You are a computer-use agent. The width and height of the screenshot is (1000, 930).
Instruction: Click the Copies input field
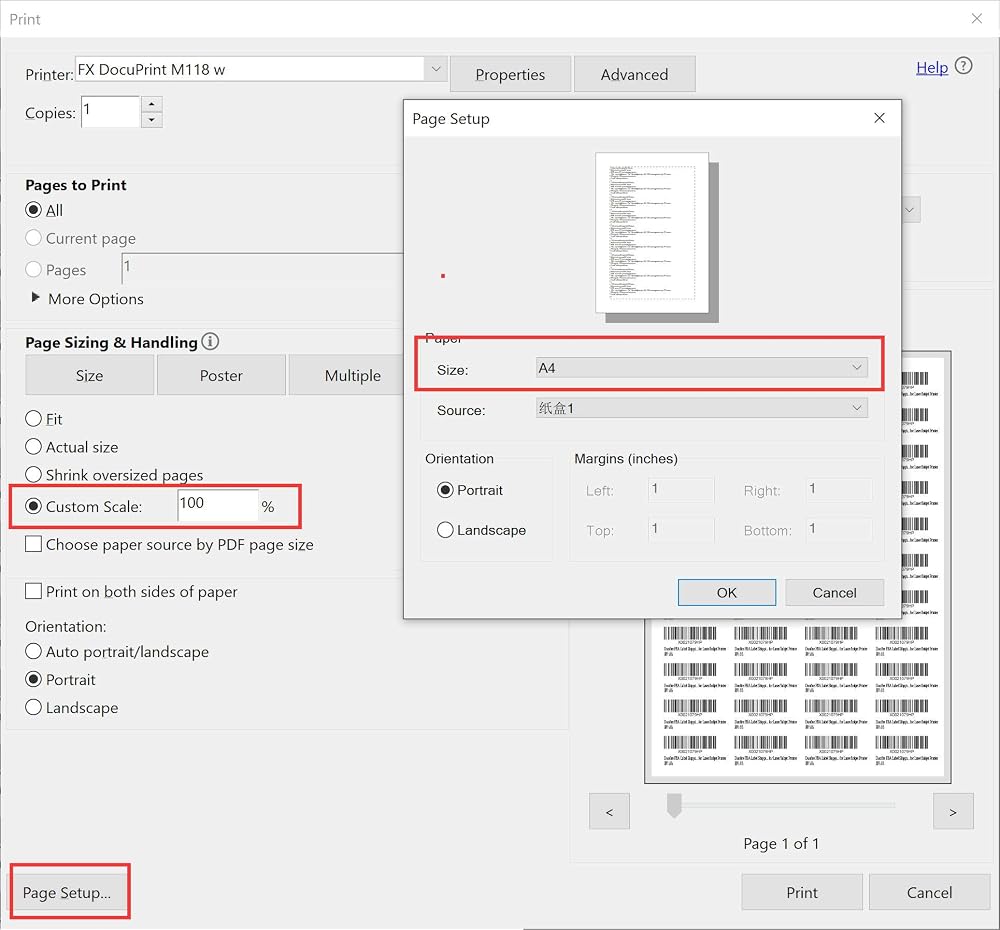[110, 112]
